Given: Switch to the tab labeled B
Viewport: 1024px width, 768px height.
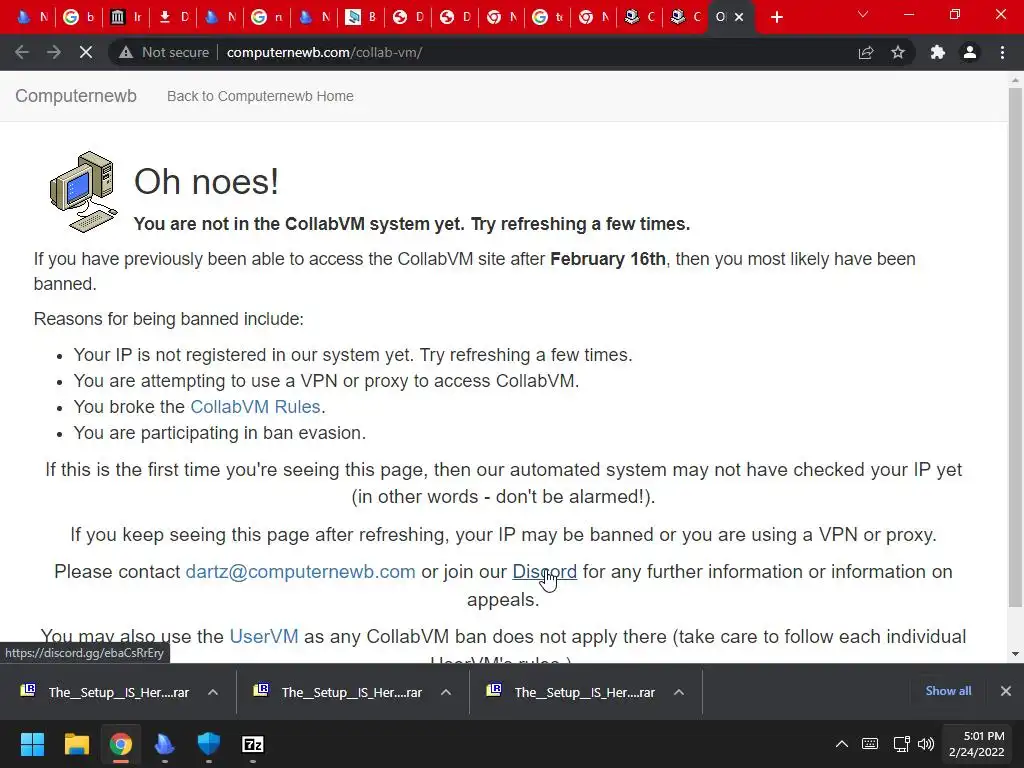Looking at the screenshot, I should [361, 17].
